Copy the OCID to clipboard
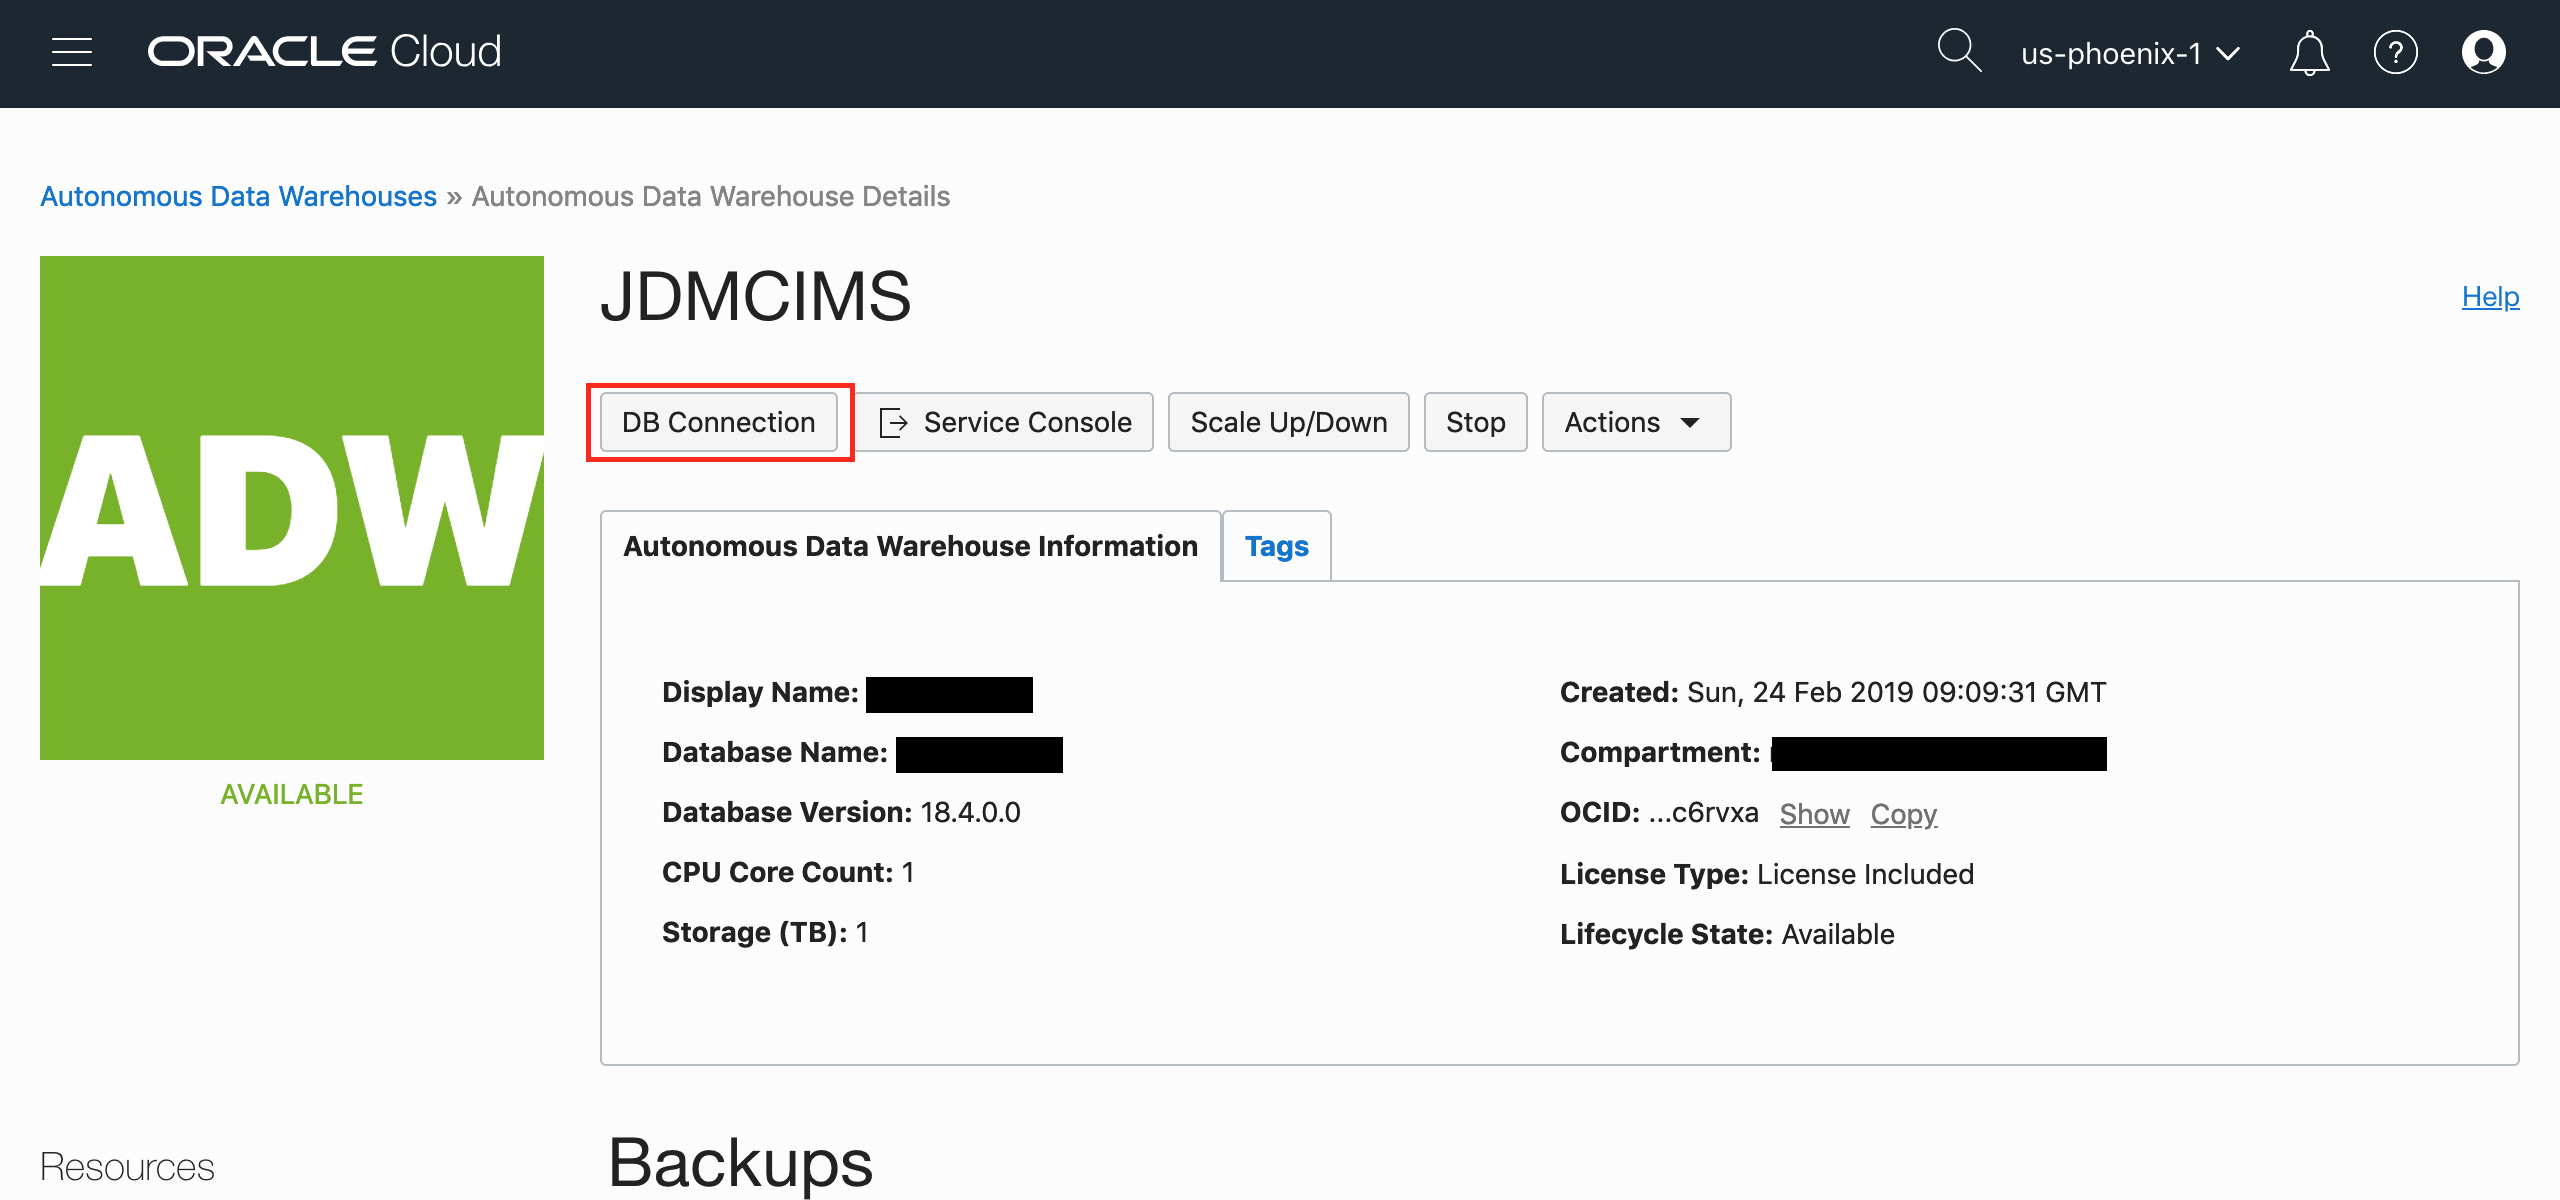 point(1903,814)
